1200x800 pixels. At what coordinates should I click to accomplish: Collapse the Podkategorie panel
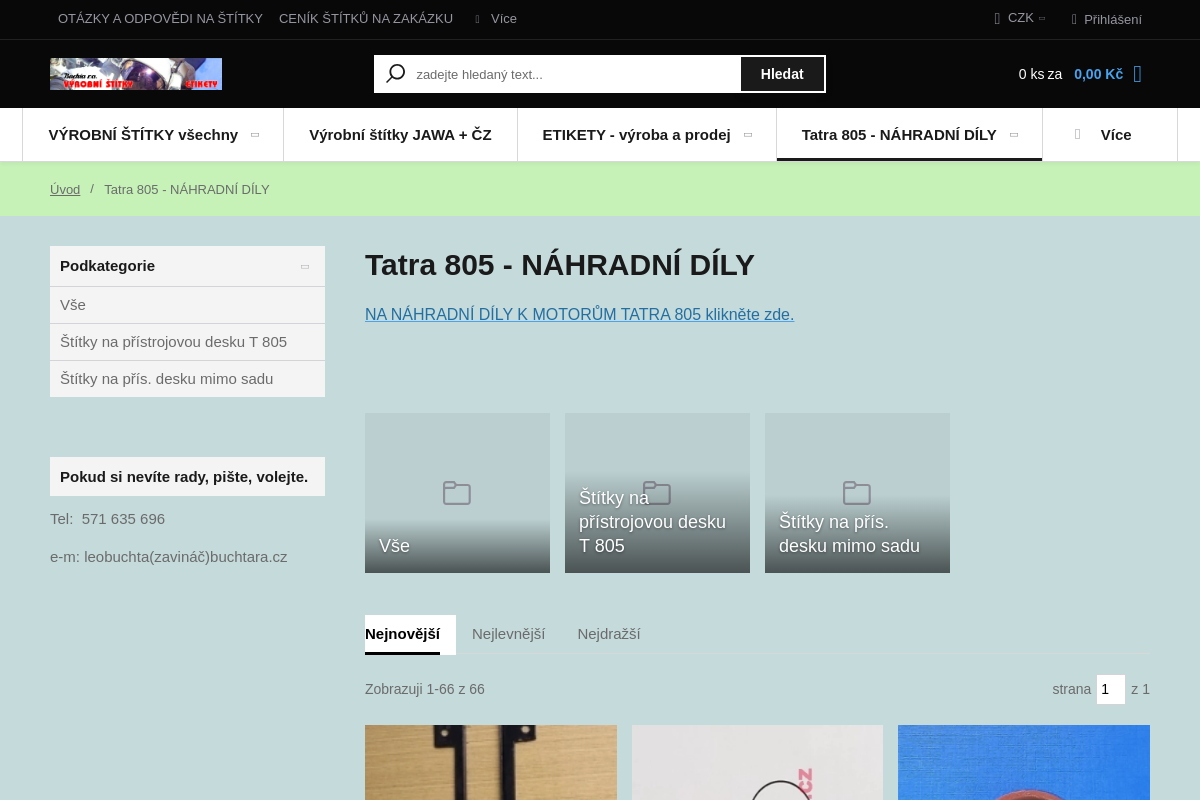(x=305, y=266)
